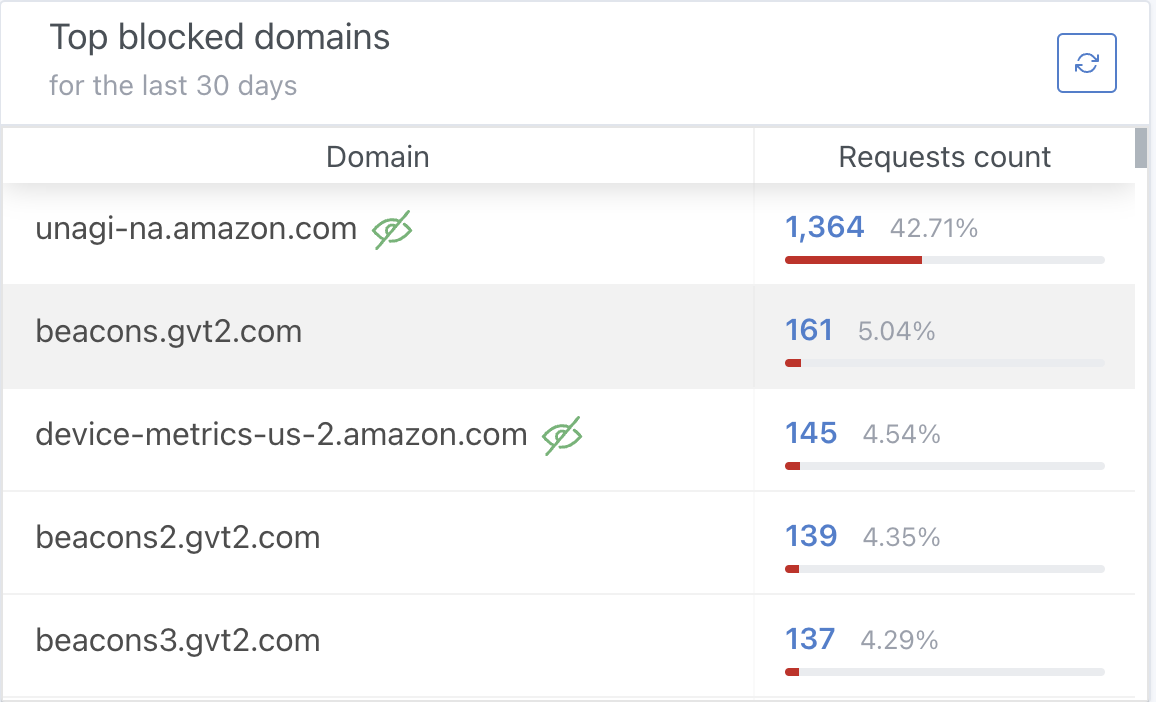Viewport: 1156px width, 702px height.
Task: Click beacons2.gvt2.com in the list
Action: coord(178,538)
